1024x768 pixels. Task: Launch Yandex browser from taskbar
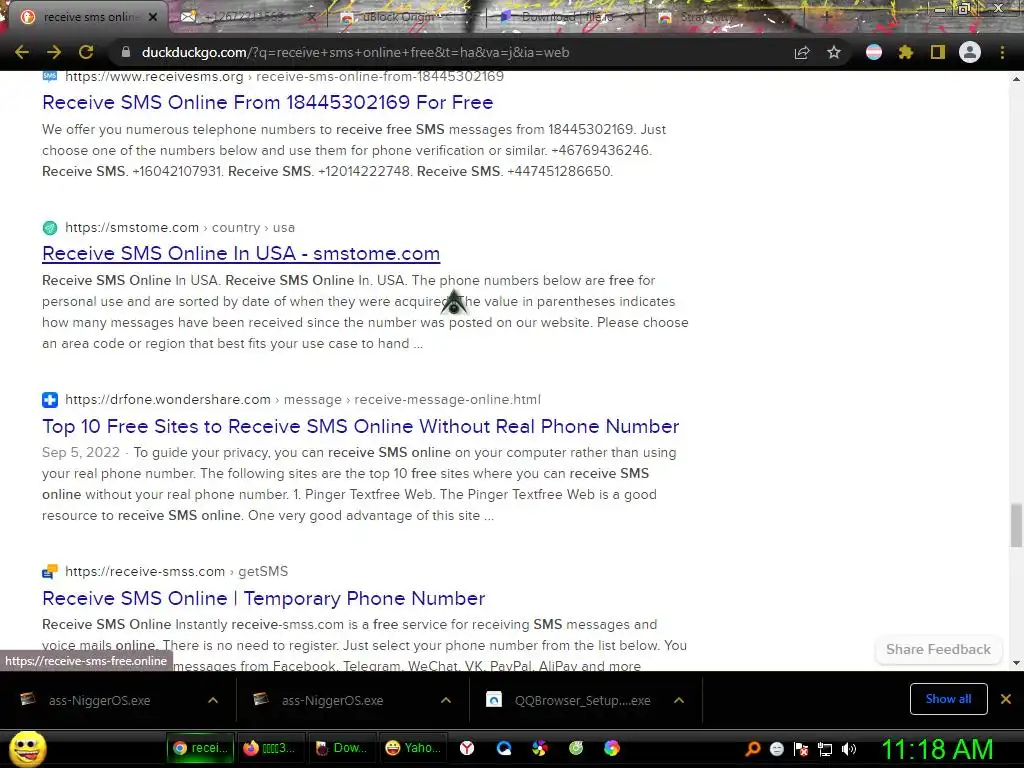[x=467, y=748]
